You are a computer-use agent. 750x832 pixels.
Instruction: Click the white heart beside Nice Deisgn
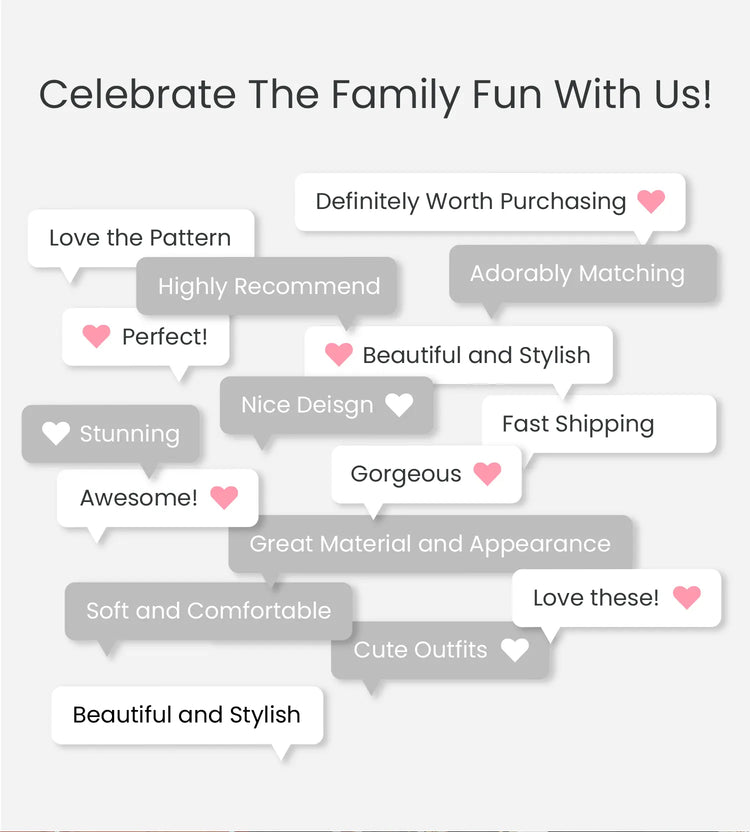(399, 405)
